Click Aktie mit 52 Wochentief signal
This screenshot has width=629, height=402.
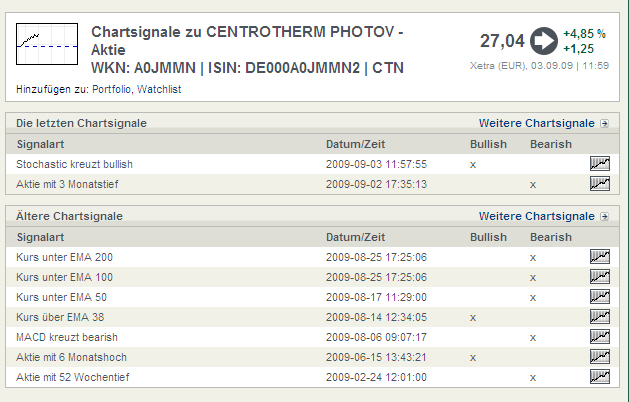pyautogui.click(x=73, y=377)
